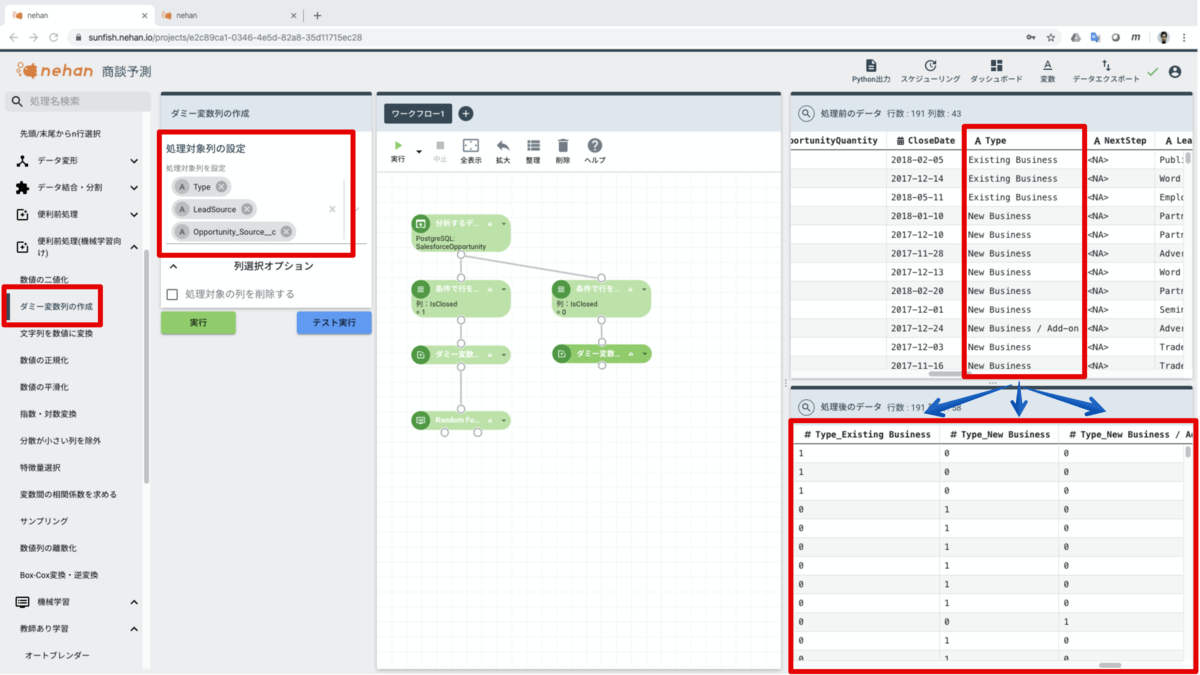Viewport: 1200px width, 675px height.
Task: Remove the LeadSource column chip
Action: (247, 209)
